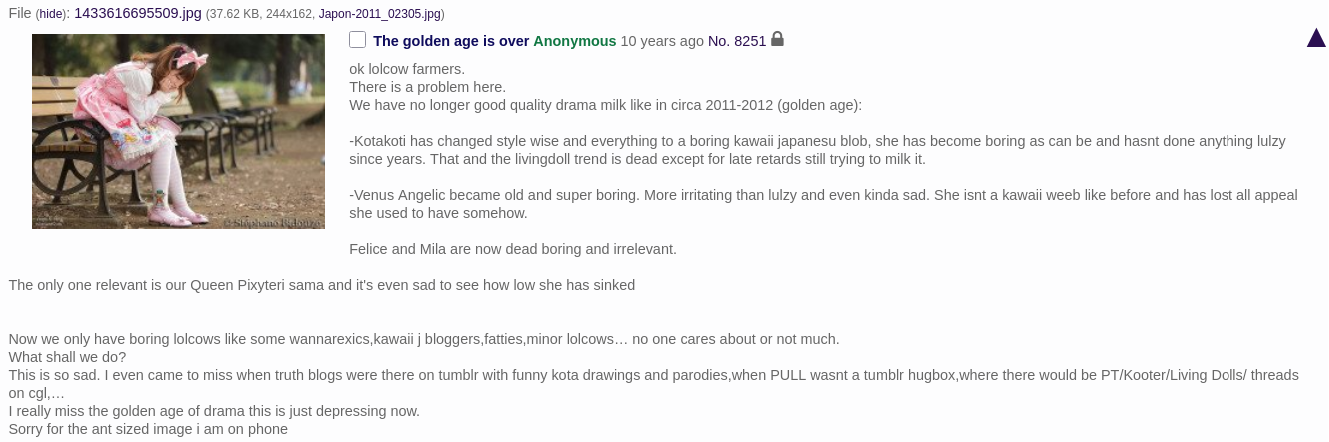Image resolution: width=1329 pixels, height=442 pixels.
Task: Click the Felice and Mila sentence
Action: point(513,249)
